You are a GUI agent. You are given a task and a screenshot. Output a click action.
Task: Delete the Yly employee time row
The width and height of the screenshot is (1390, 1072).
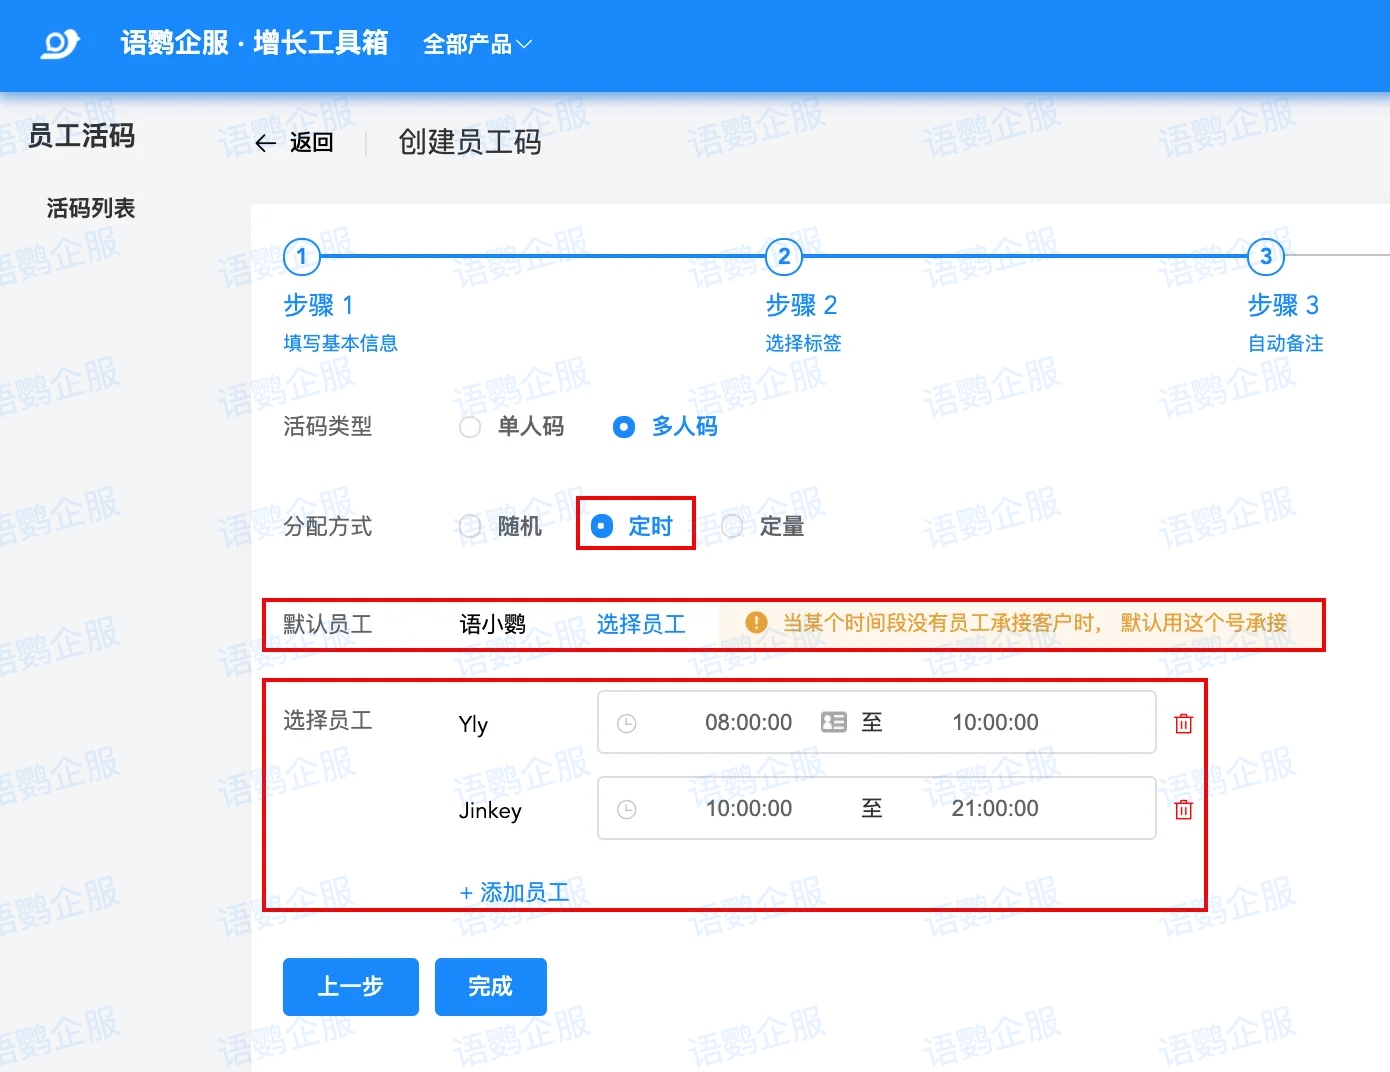coord(1183,723)
